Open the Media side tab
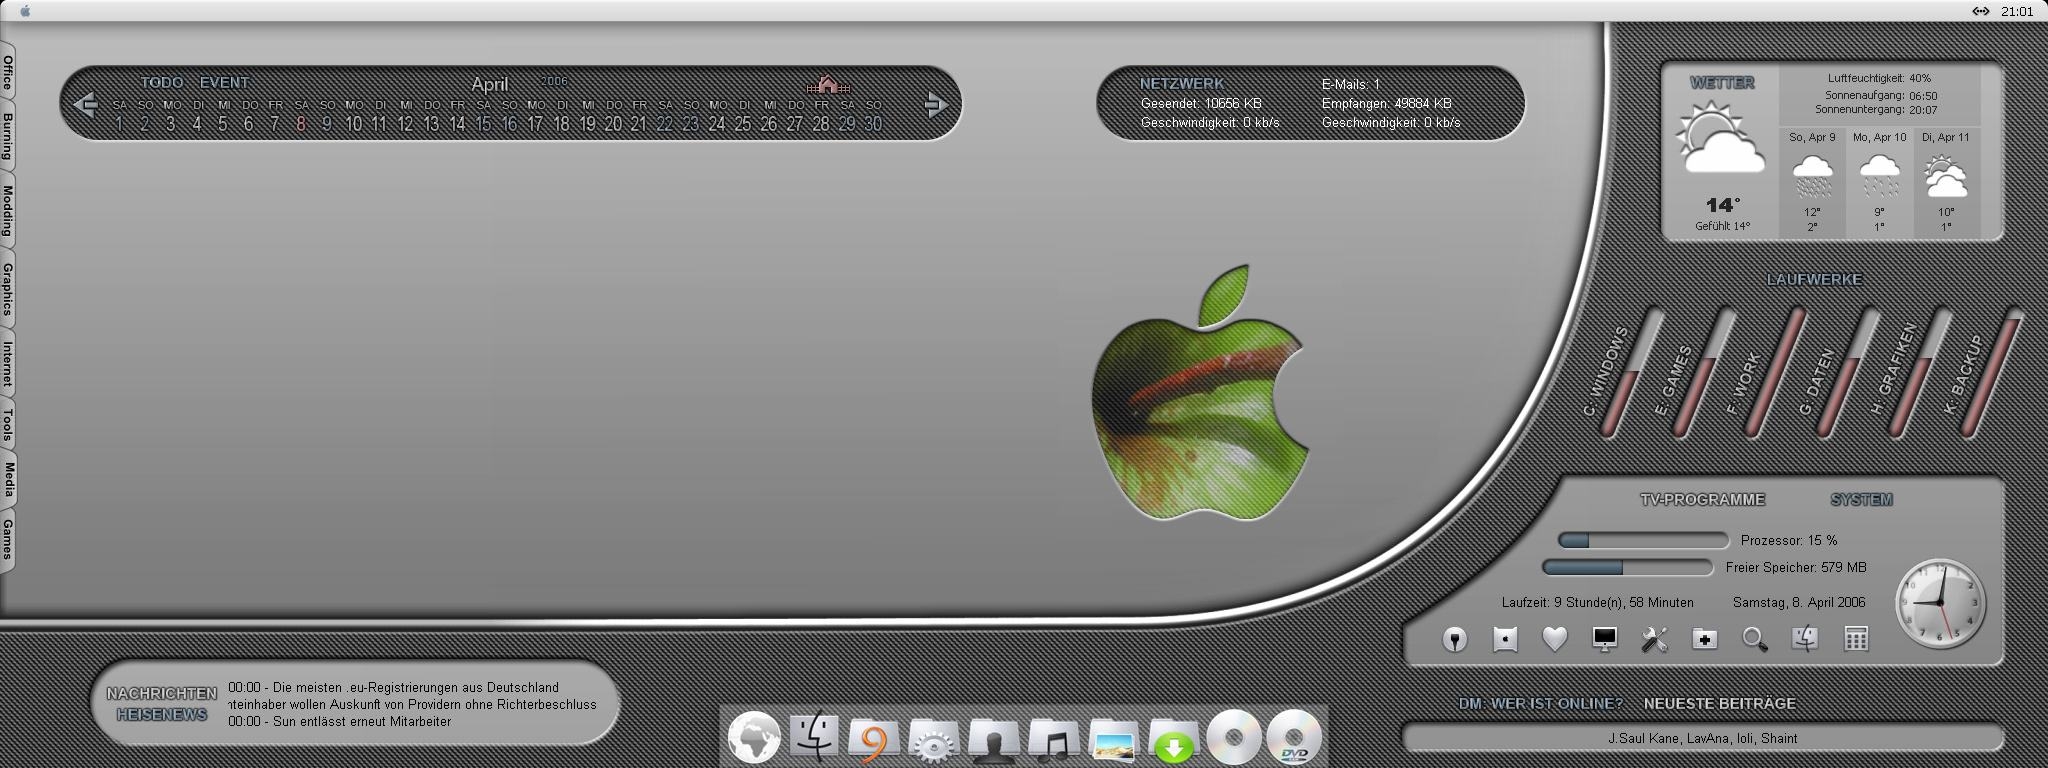2048x768 pixels. point(7,479)
